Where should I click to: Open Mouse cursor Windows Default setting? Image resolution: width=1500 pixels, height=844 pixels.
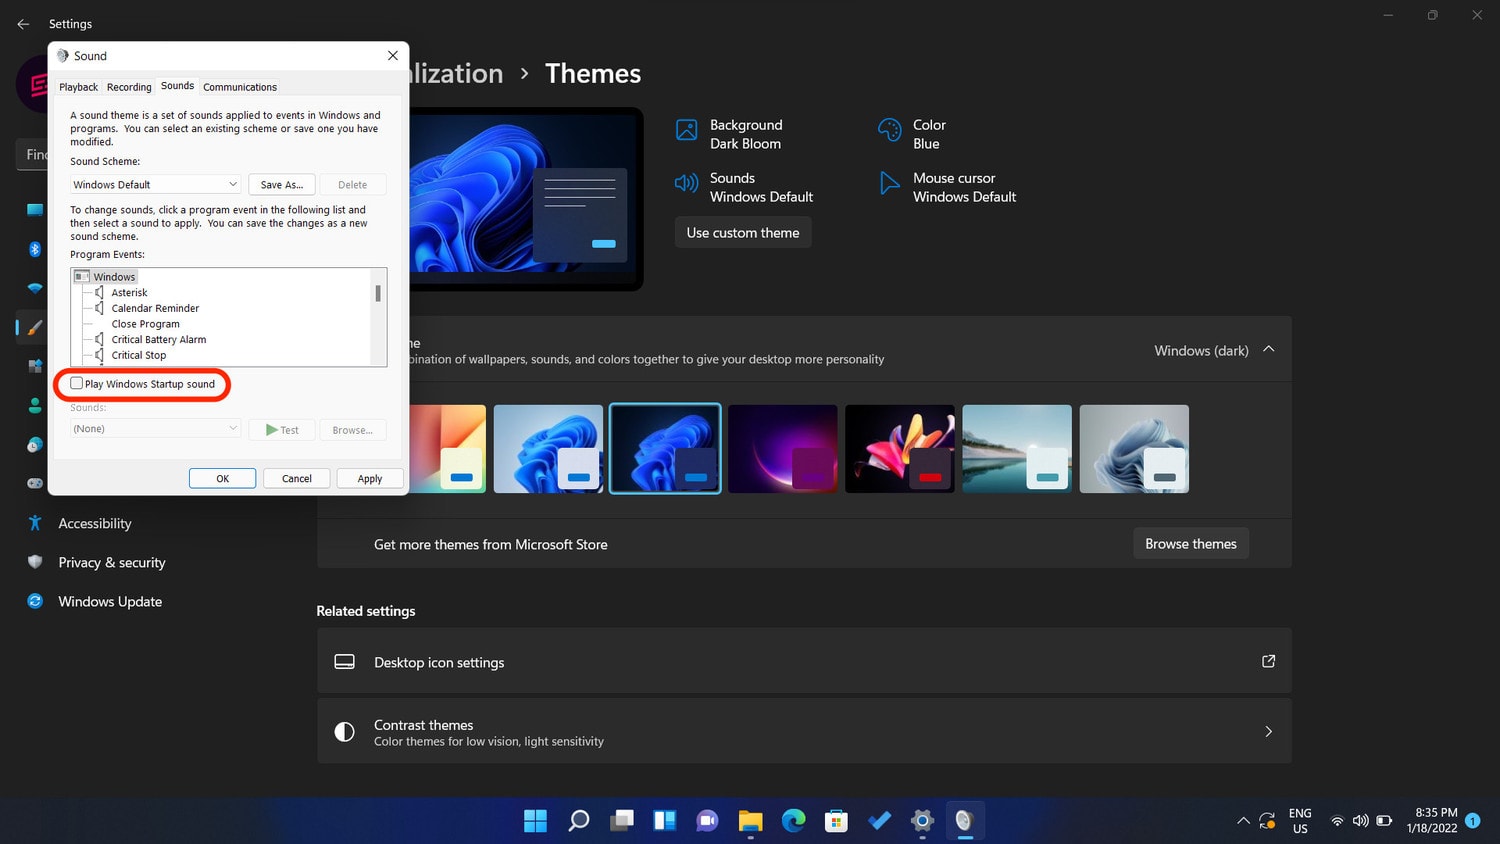pos(947,187)
